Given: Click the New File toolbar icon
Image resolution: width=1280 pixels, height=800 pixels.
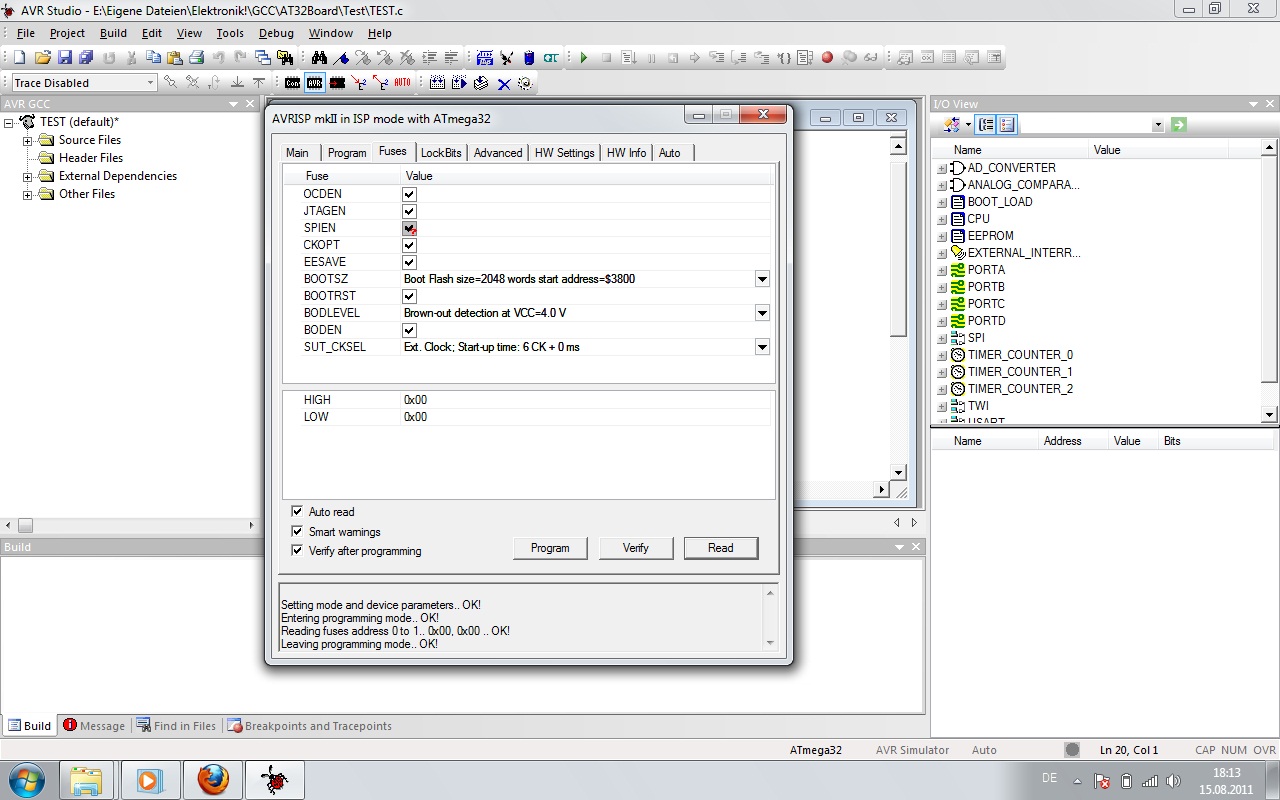Looking at the screenshot, I should pos(19,58).
